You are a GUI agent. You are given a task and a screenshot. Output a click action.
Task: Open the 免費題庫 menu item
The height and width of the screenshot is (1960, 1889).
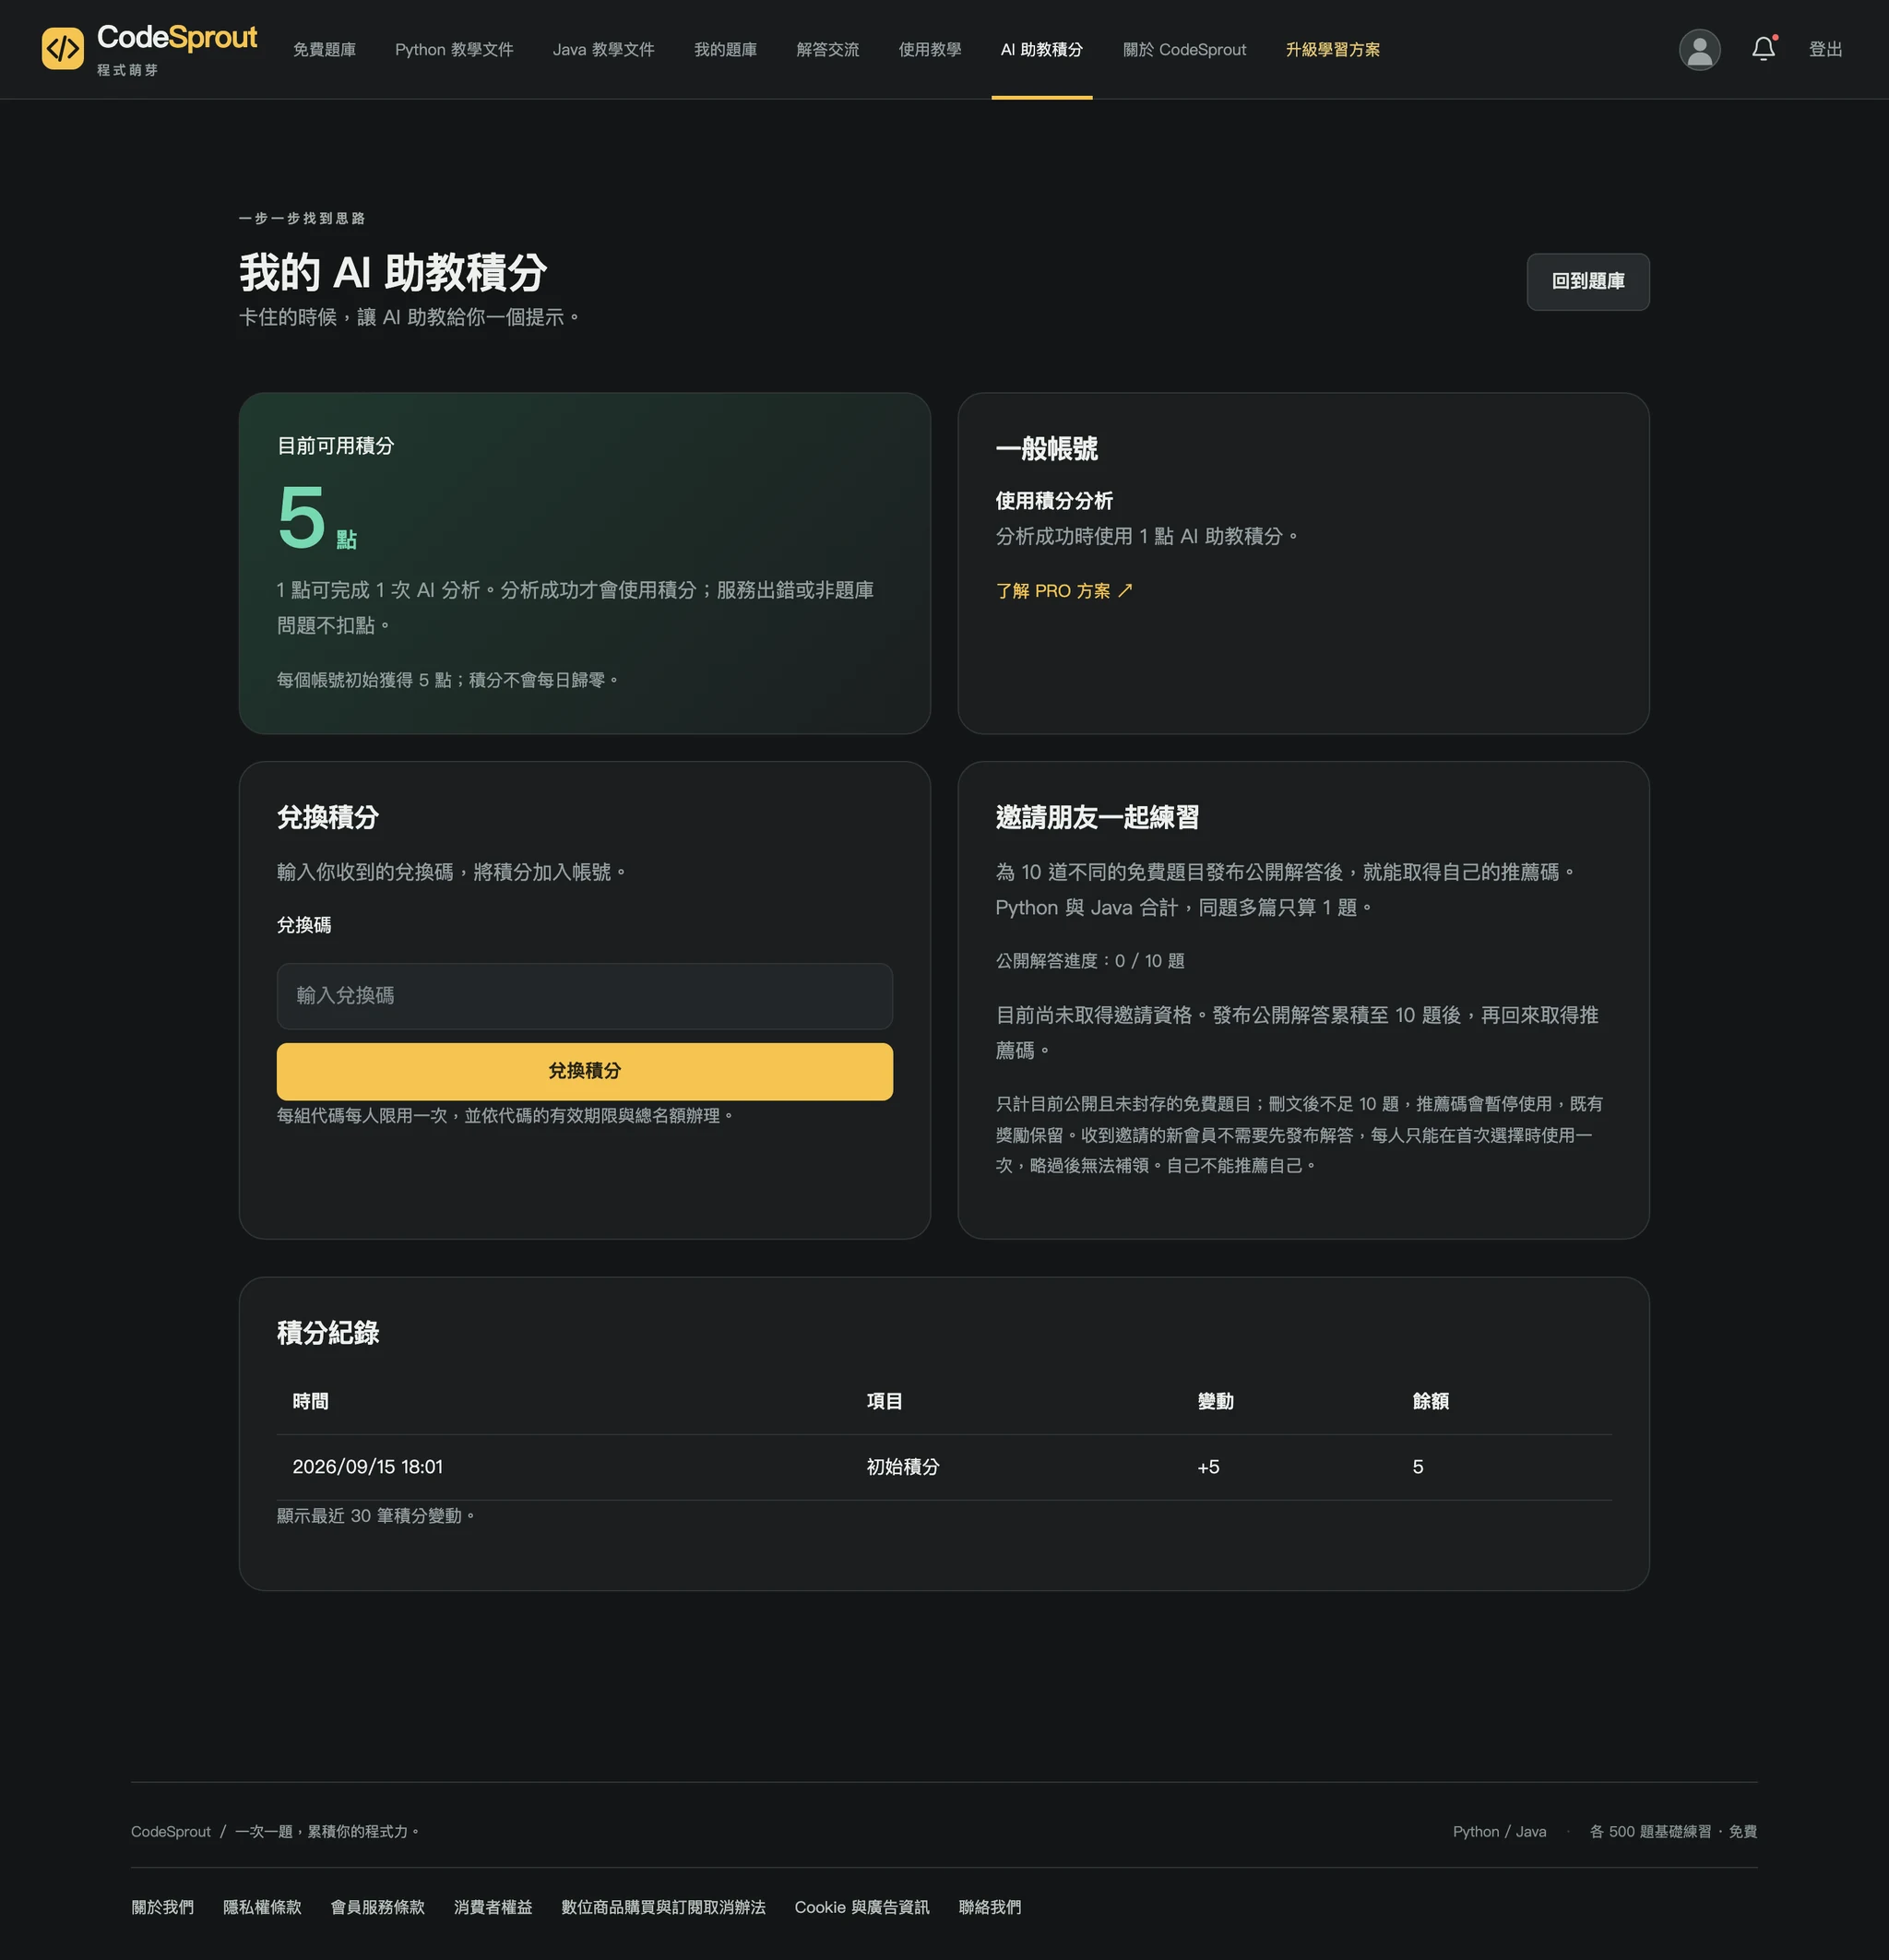pyautogui.click(x=324, y=50)
